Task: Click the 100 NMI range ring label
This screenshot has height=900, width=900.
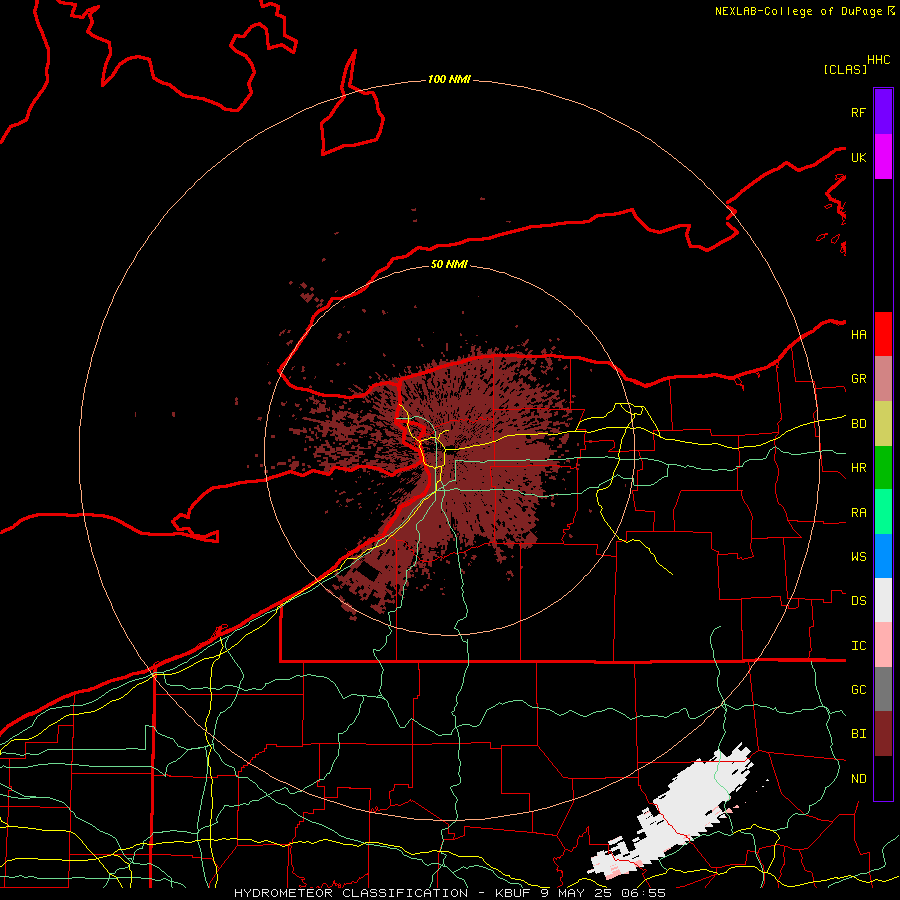Action: [449, 79]
